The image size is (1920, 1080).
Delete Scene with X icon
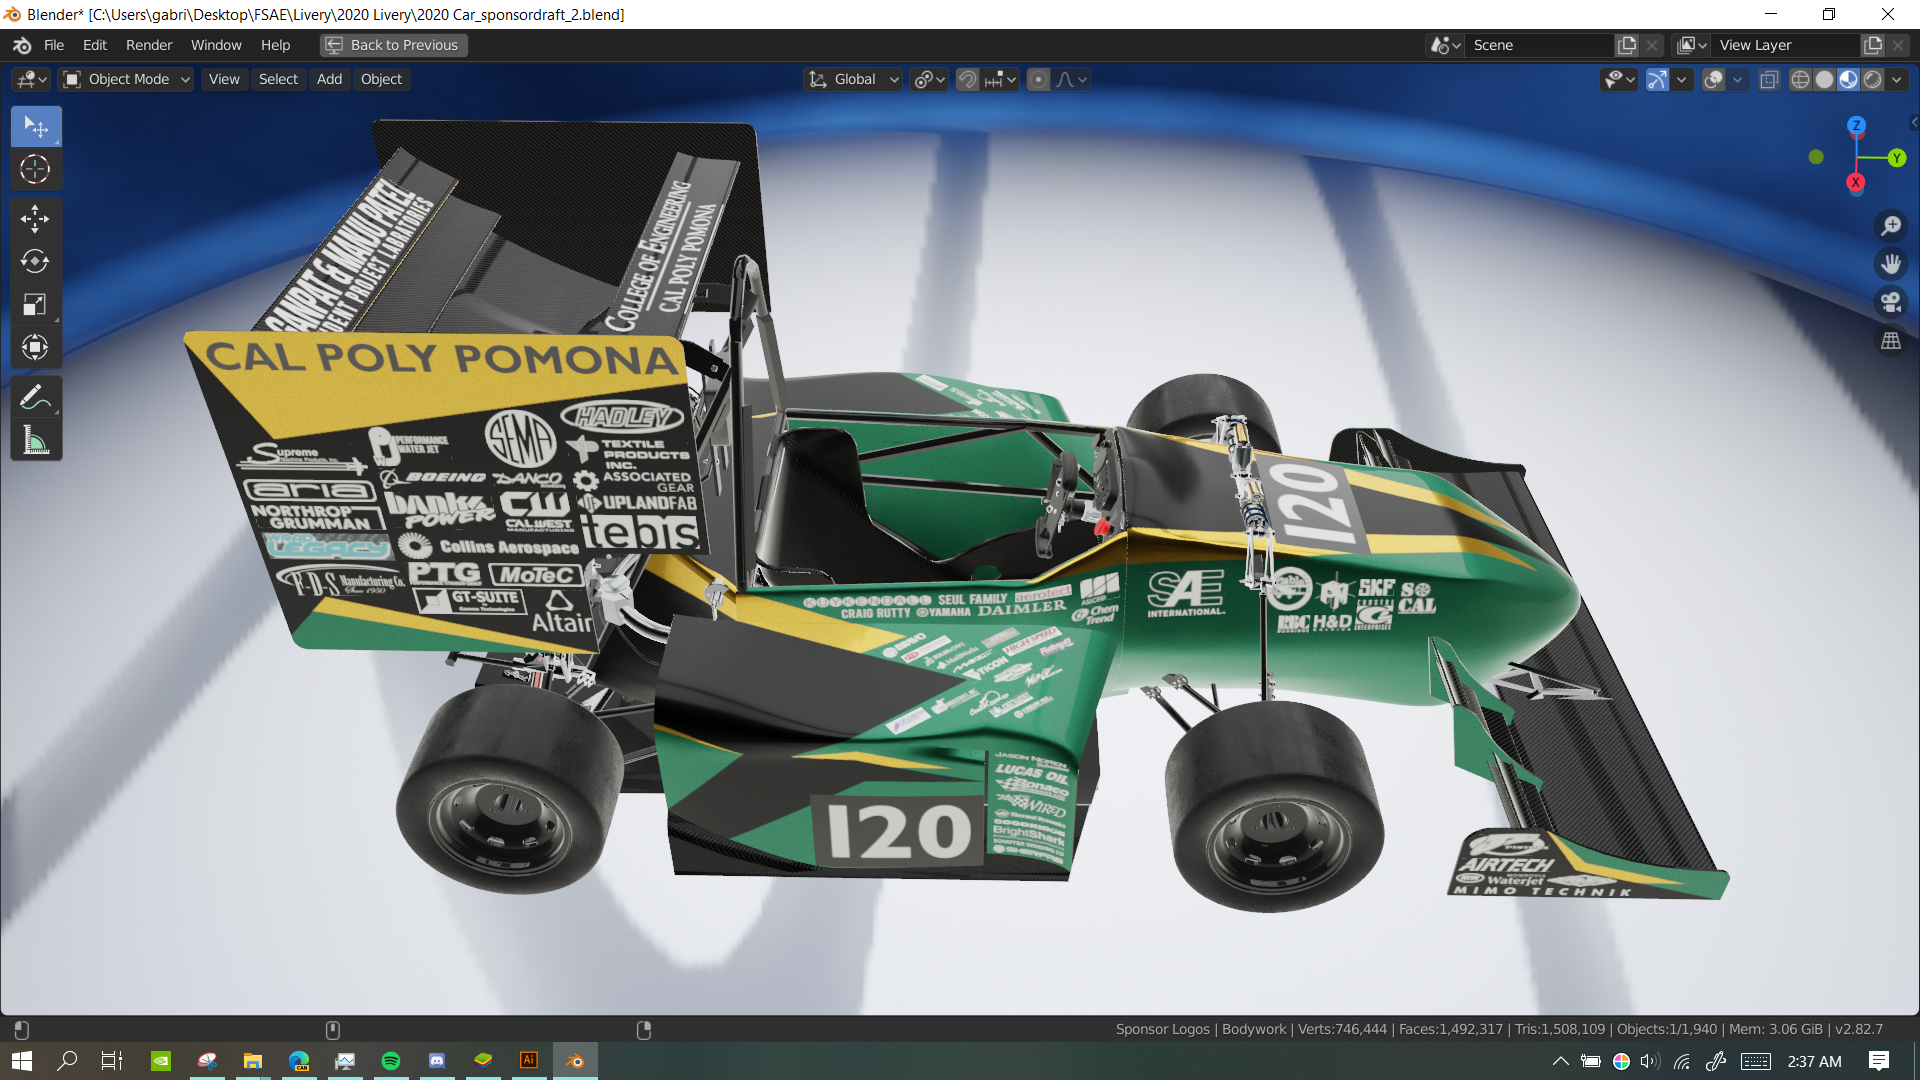[x=1652, y=45]
